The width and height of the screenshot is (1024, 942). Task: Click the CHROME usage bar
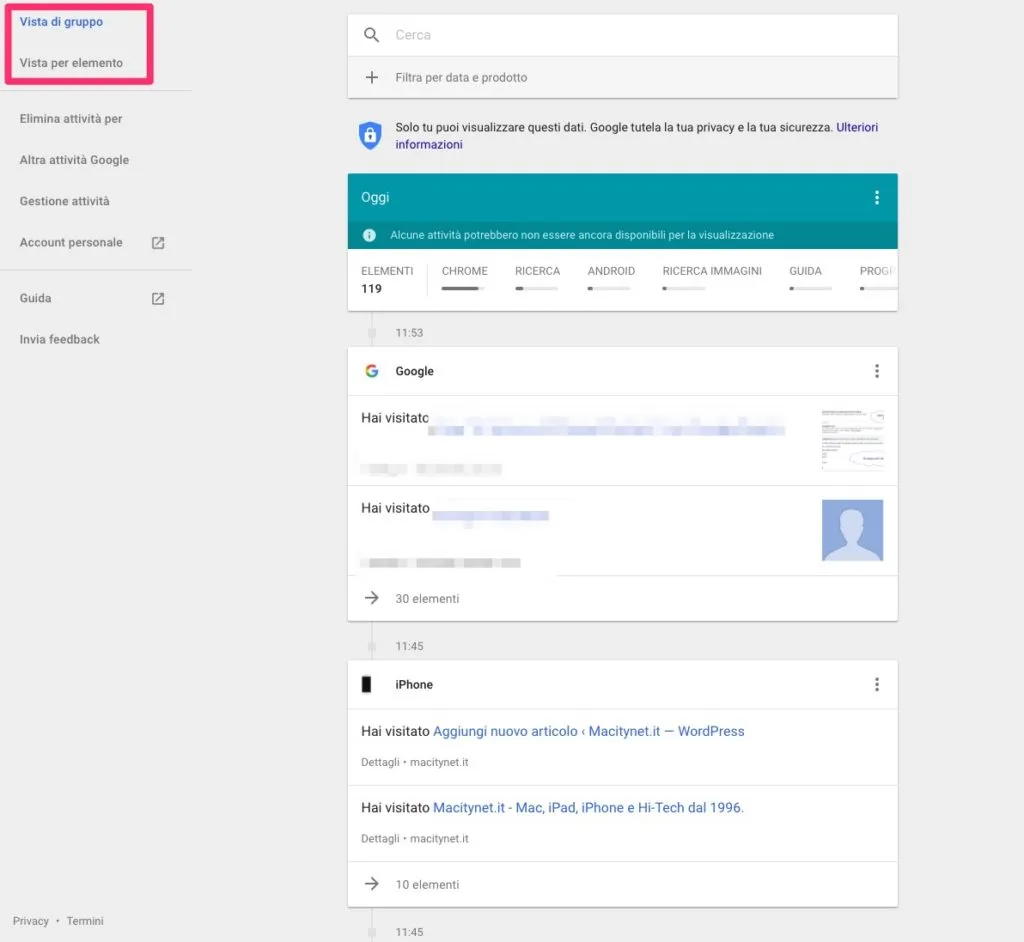tap(462, 288)
